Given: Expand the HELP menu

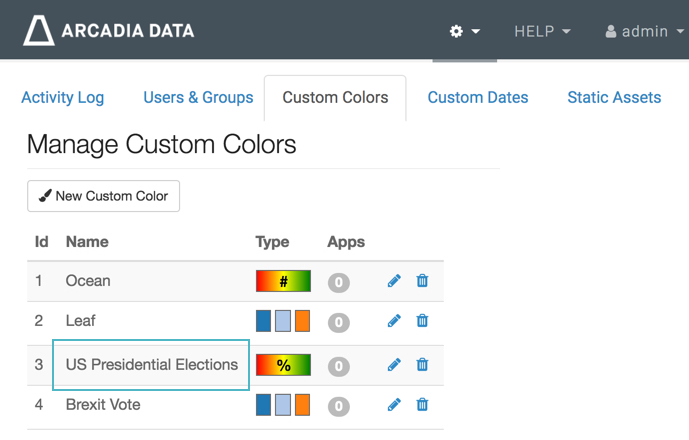Looking at the screenshot, I should (542, 31).
